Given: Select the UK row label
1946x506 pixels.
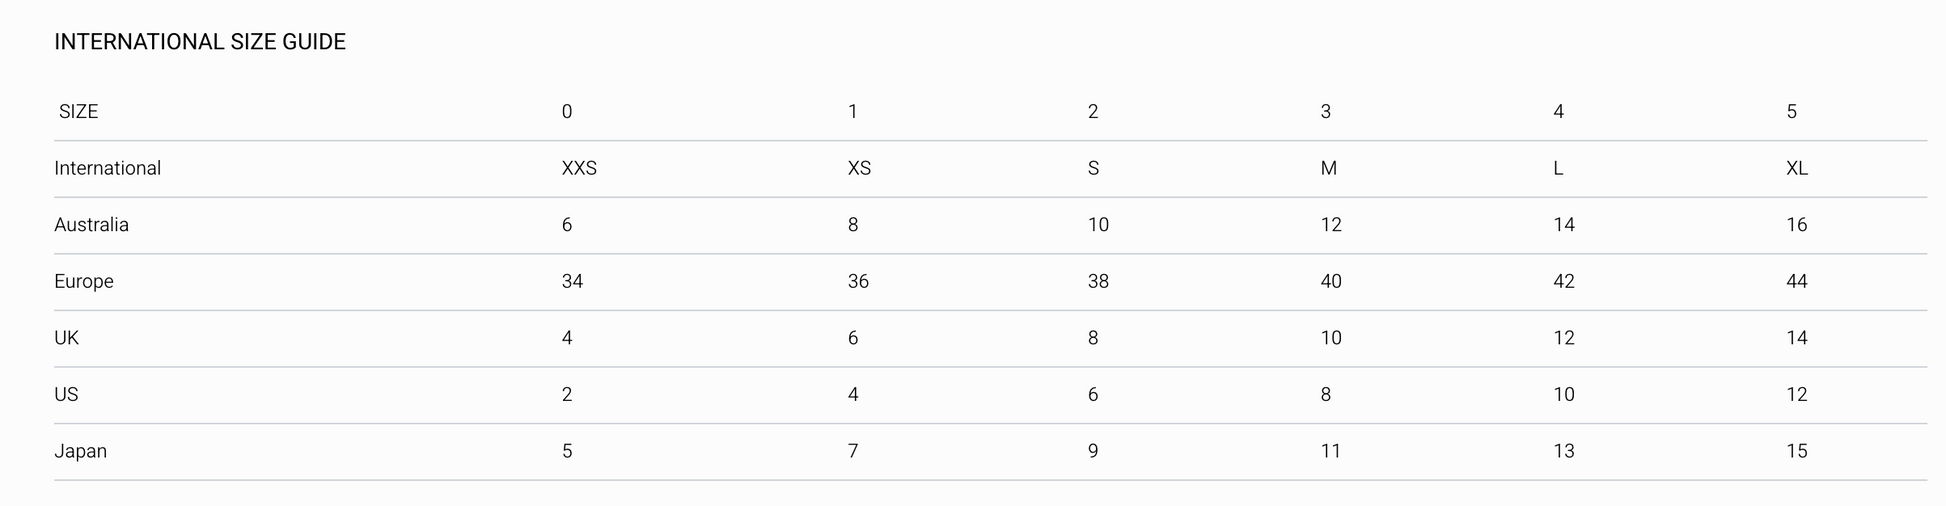Looking at the screenshot, I should 66,338.
